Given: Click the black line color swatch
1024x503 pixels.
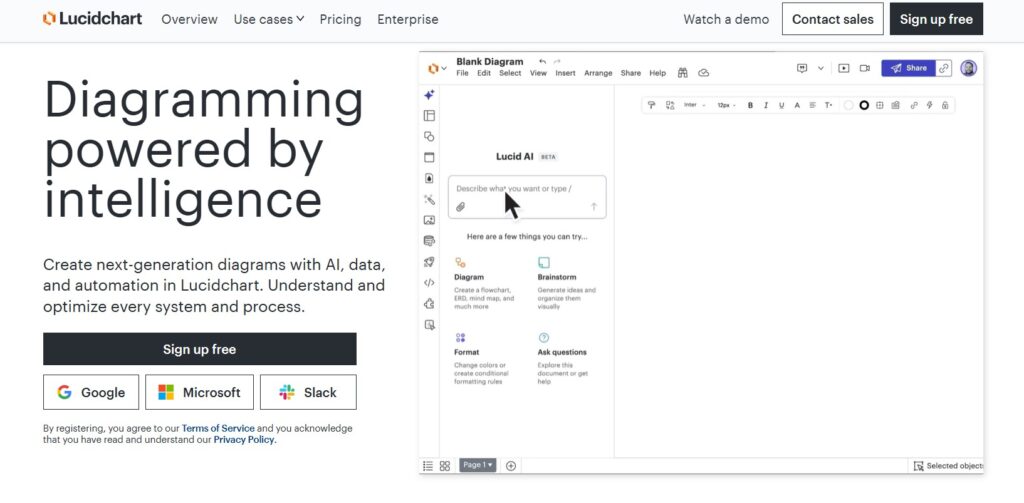Looking at the screenshot, I should (864, 105).
